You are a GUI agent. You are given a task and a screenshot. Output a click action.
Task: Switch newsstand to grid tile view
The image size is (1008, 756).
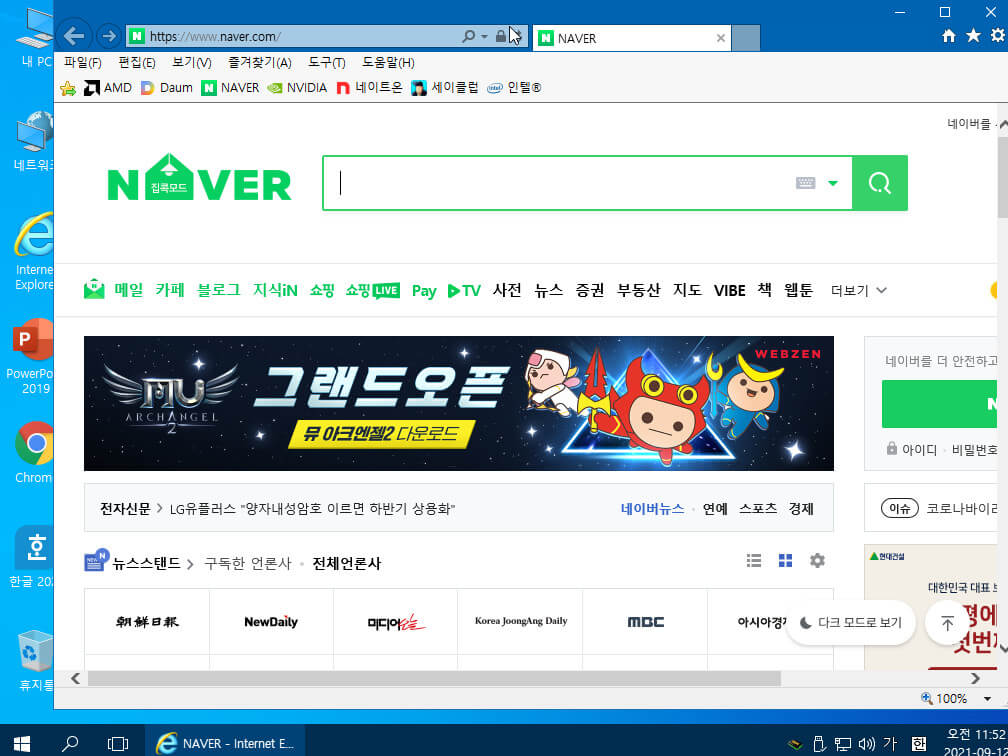tap(786, 561)
